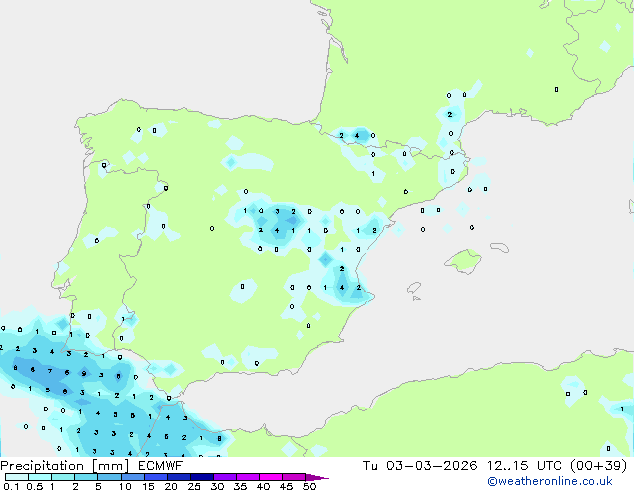
Task: Click the '(00+39)' forecast offset text
Action: coord(598,466)
